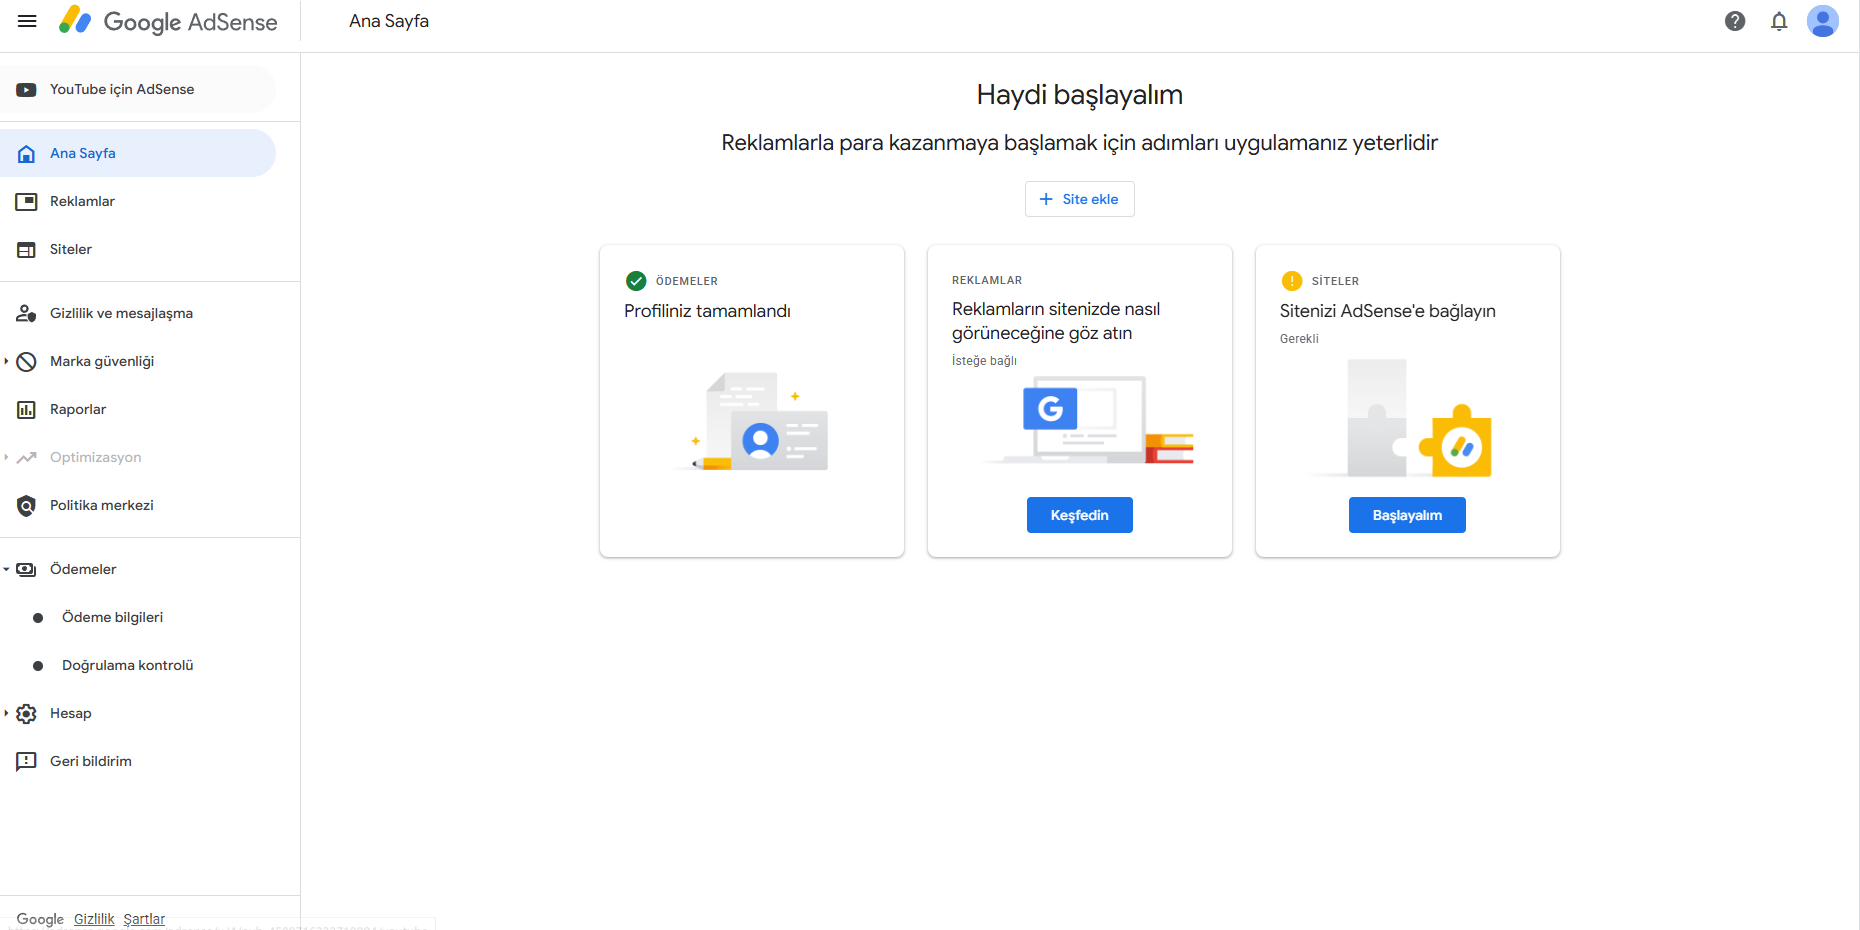Click the YouTube play icon in sidebar

click(x=27, y=90)
